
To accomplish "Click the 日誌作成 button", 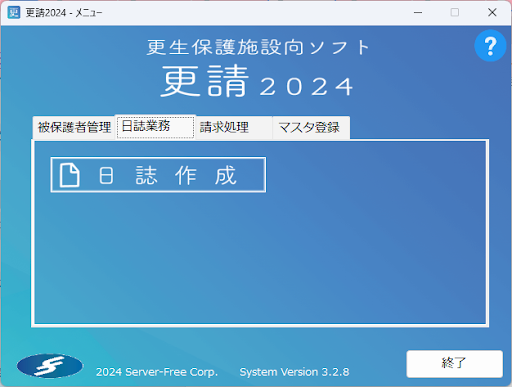I will (158, 175).
